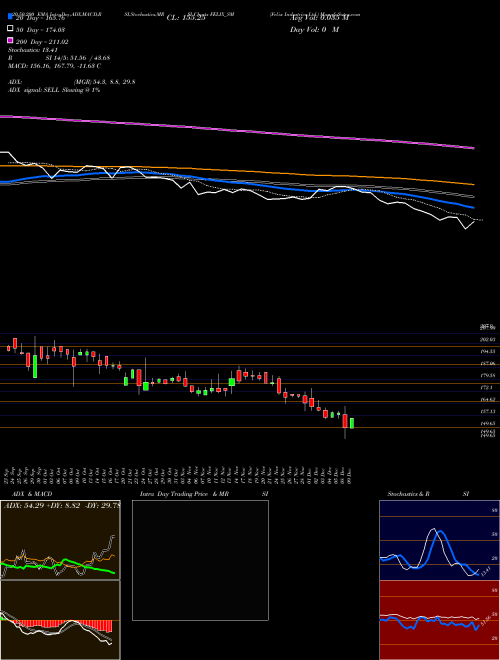Click the ADX +DY -DY values header
Screen dimensions: 500x660
(62, 505)
